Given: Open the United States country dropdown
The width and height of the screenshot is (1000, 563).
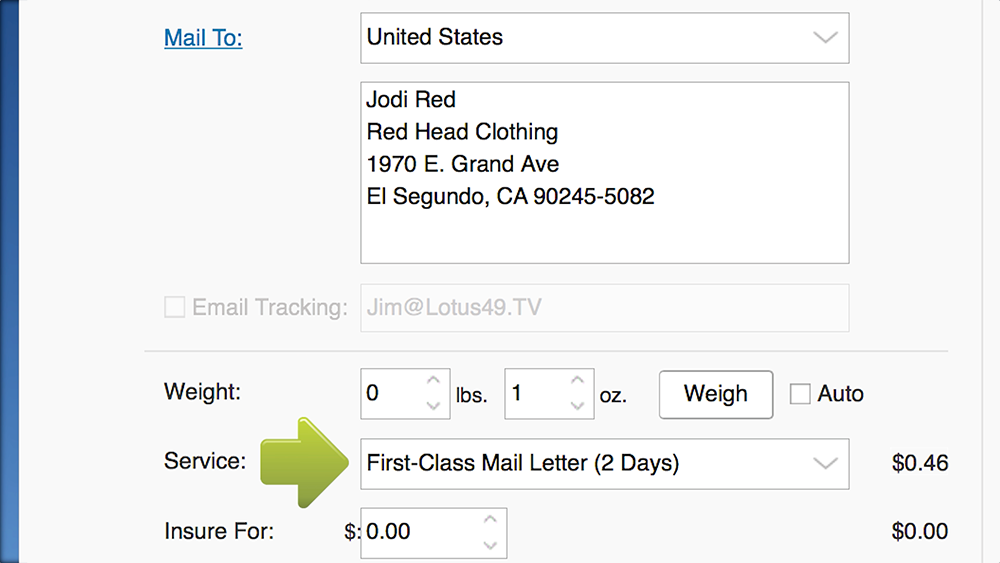Looking at the screenshot, I should [x=605, y=38].
